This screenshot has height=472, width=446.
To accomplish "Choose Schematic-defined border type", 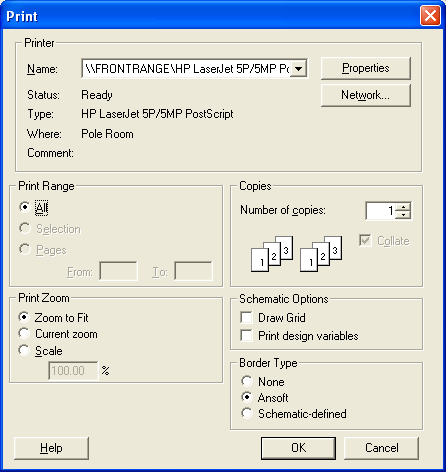I will (247, 413).
